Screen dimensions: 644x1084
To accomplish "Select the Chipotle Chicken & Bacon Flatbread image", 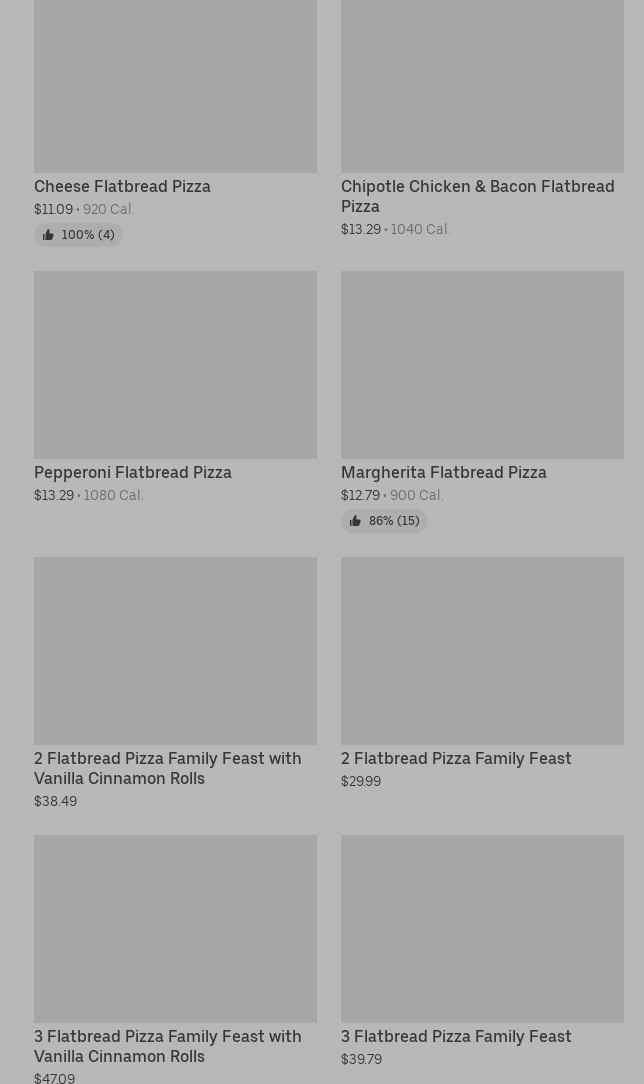I will 482,85.
